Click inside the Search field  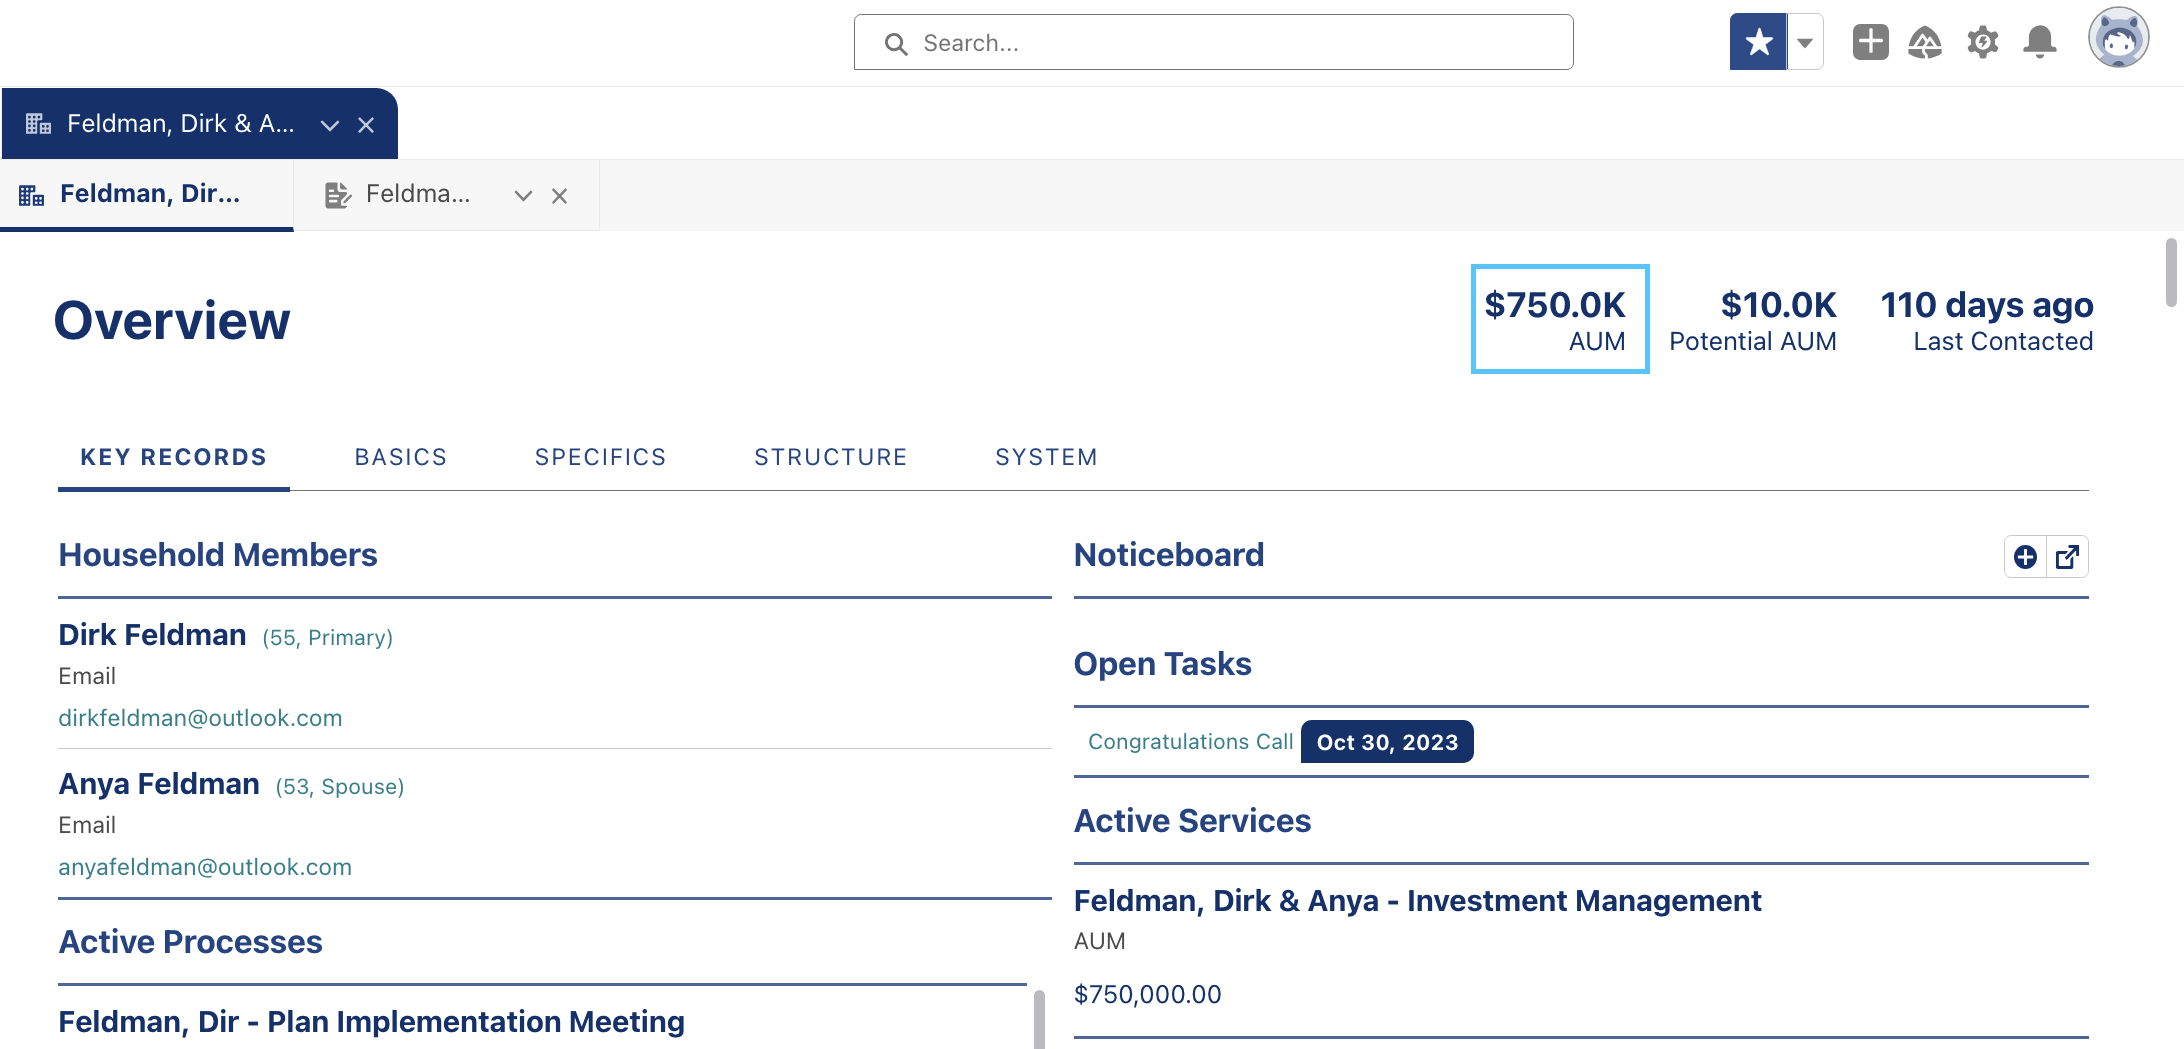tap(1213, 42)
